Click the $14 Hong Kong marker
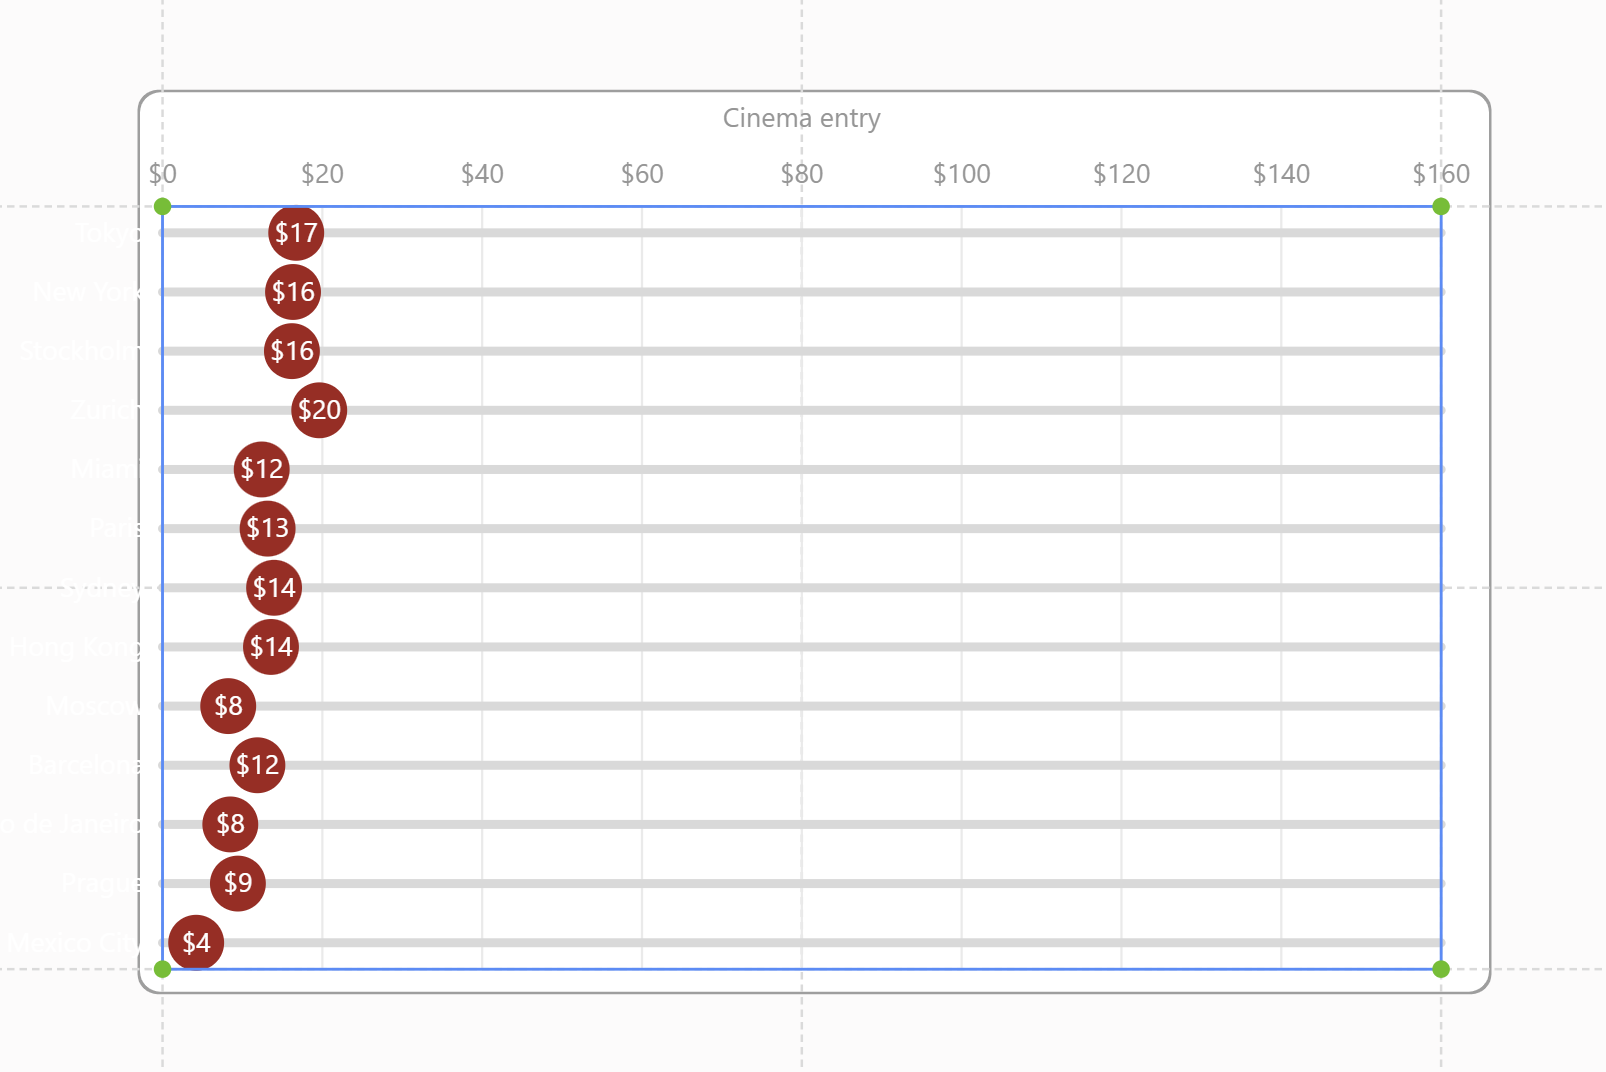This screenshot has height=1072, width=1606. [x=271, y=647]
